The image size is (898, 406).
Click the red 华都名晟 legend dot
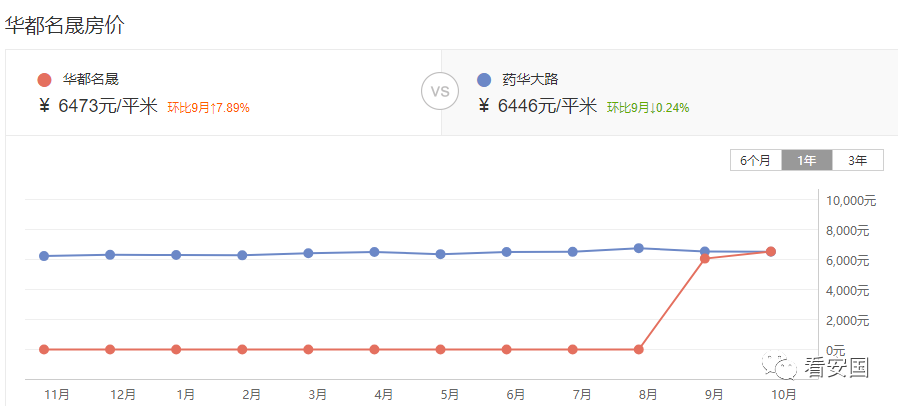pyautogui.click(x=44, y=80)
